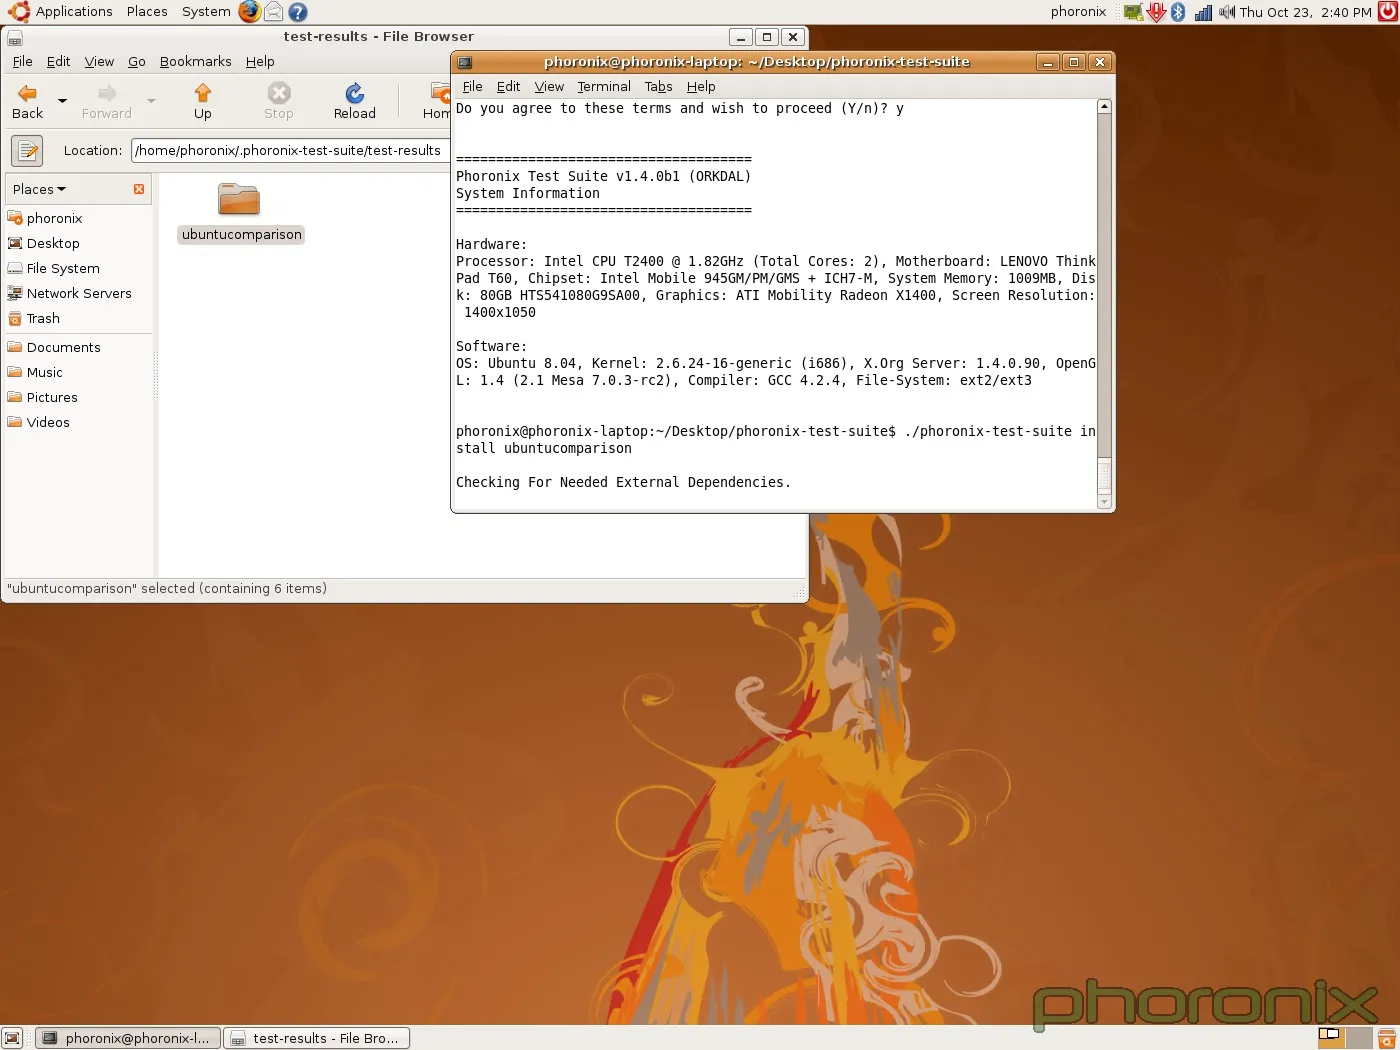This screenshot has width=1400, height=1050.
Task: Click the phoronix user switcher
Action: (1078, 12)
